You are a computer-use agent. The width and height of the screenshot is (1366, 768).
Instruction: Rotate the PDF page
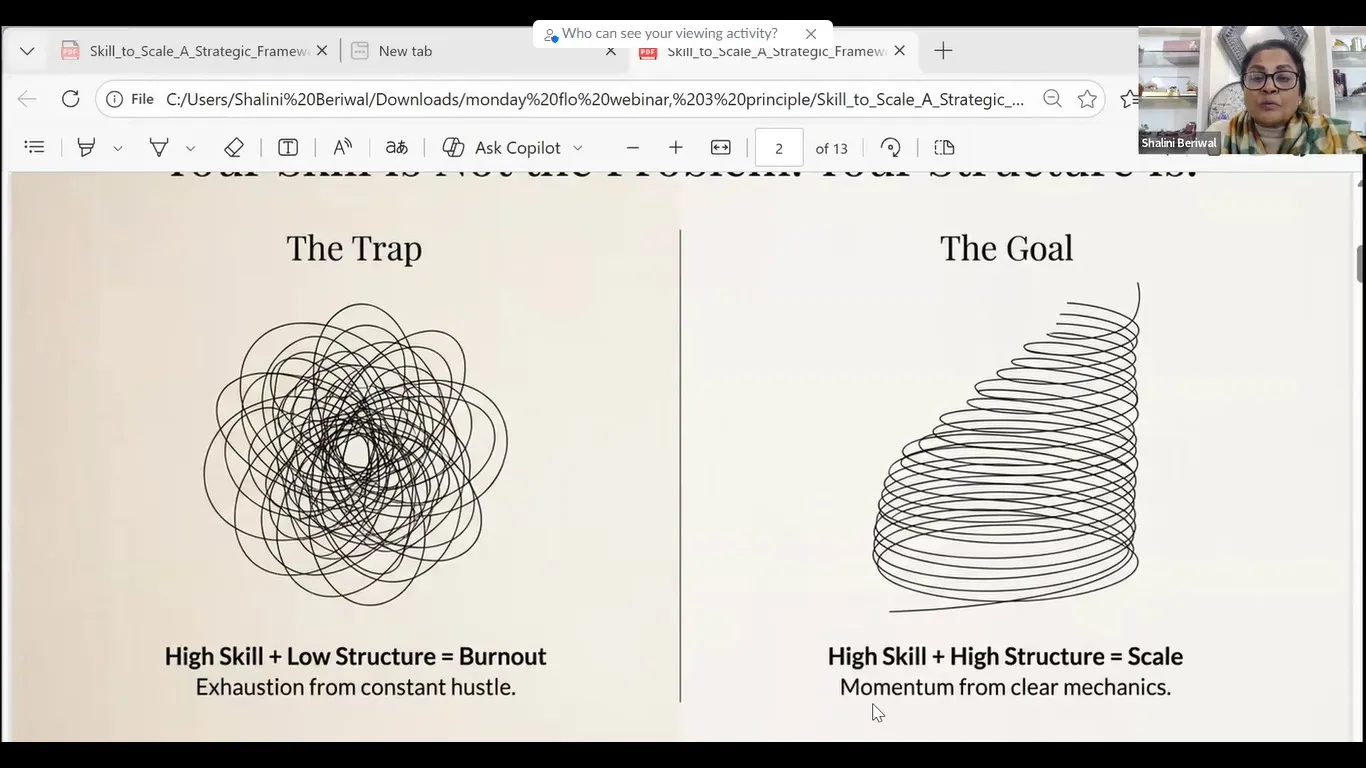point(890,148)
